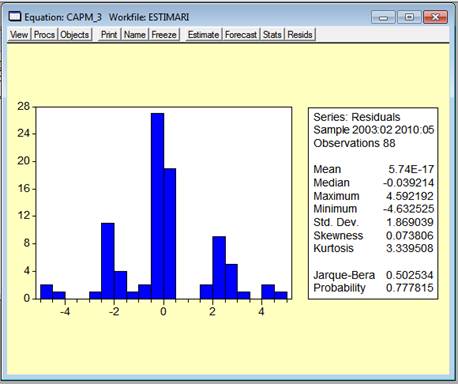
Task: Click the x-axis label -4
Action: [65, 312]
